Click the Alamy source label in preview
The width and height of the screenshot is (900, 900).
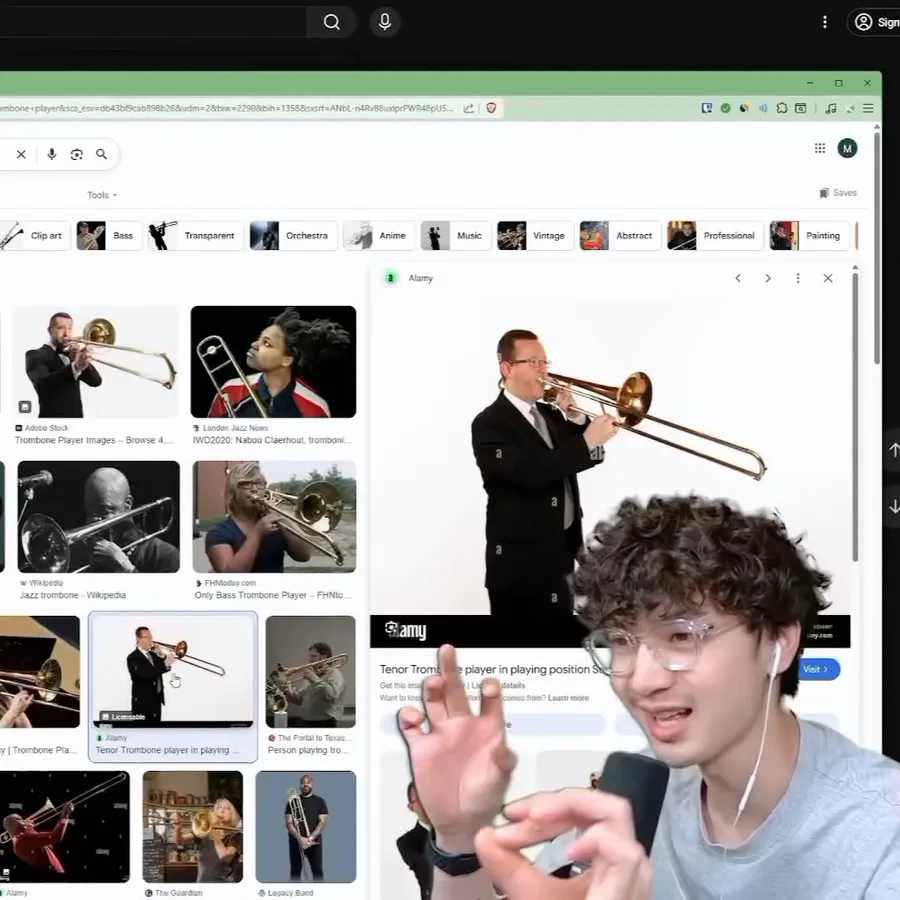click(421, 278)
